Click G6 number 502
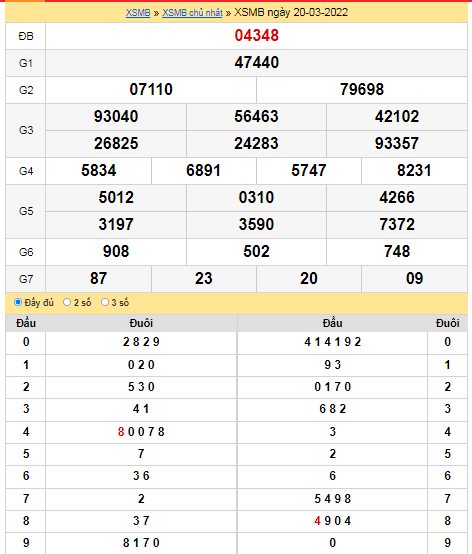This screenshot has height=554, width=472. (x=256, y=252)
